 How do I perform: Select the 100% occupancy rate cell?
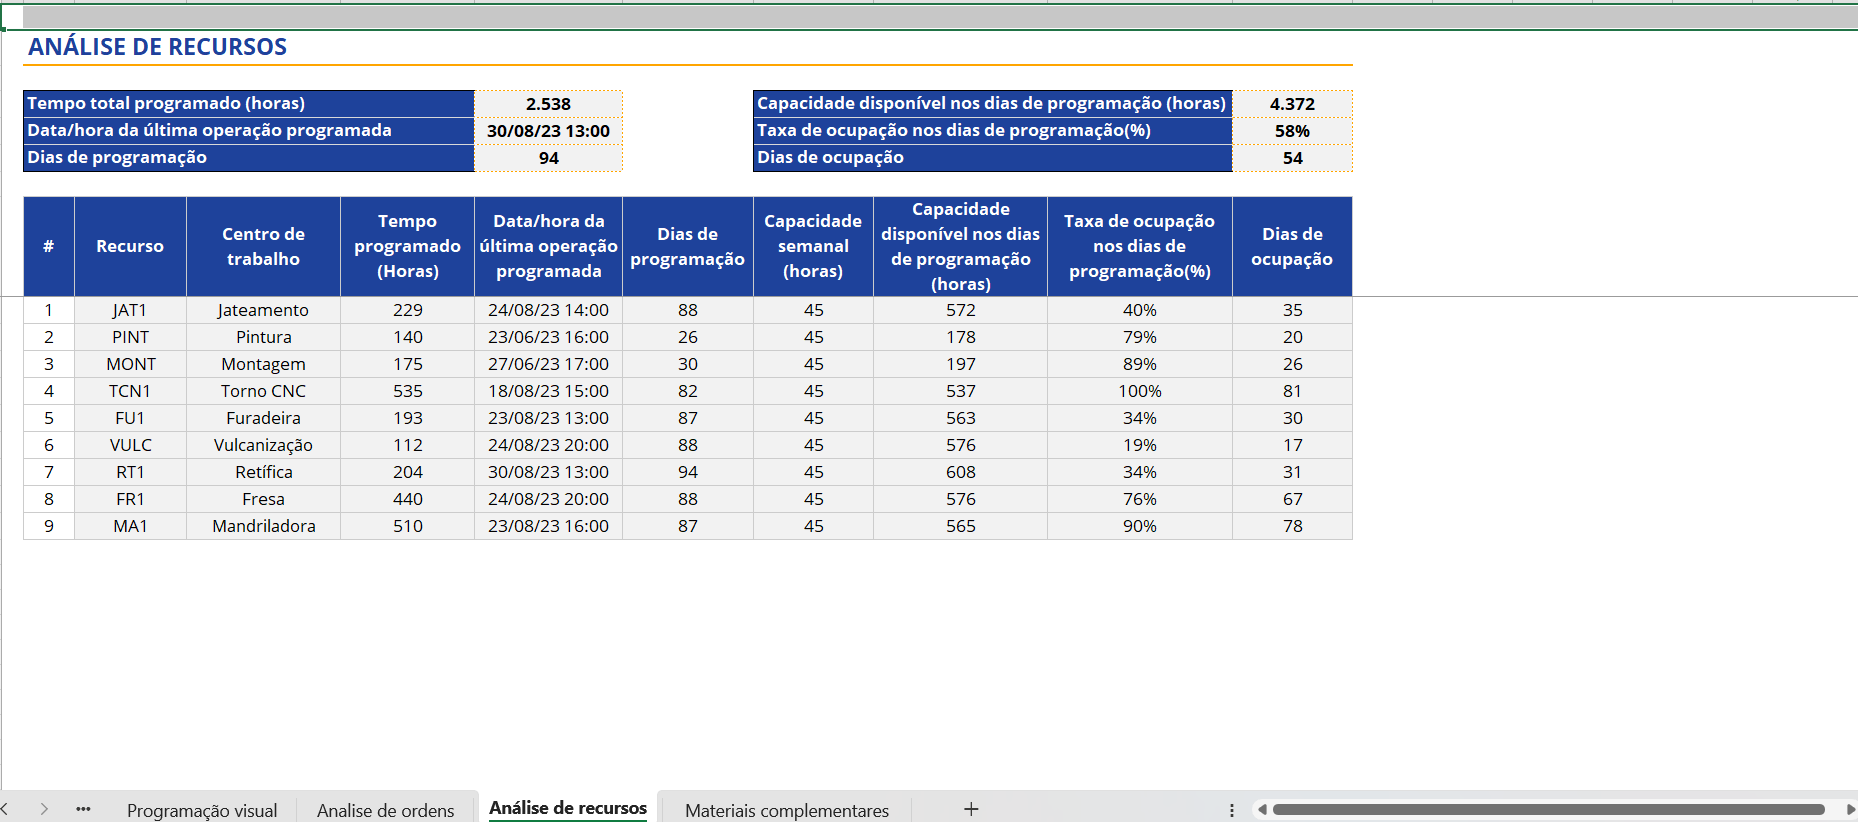[x=1139, y=391]
